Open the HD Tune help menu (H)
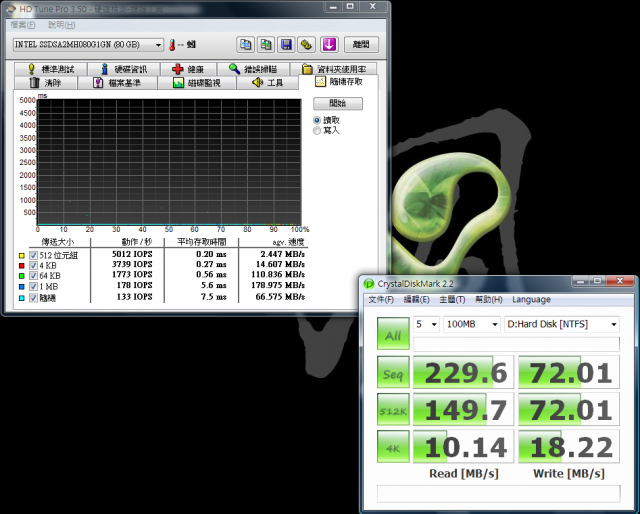 [62, 25]
